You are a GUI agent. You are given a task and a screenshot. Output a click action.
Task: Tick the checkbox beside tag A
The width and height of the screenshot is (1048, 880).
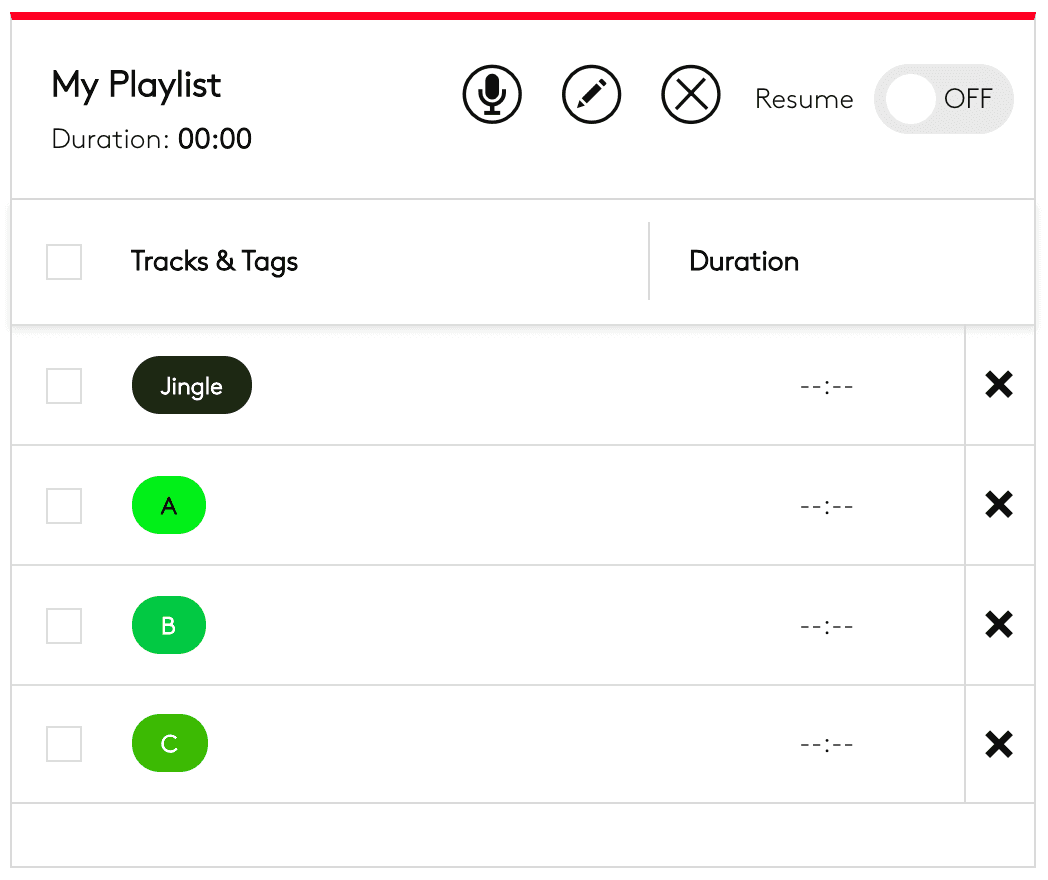[64, 506]
